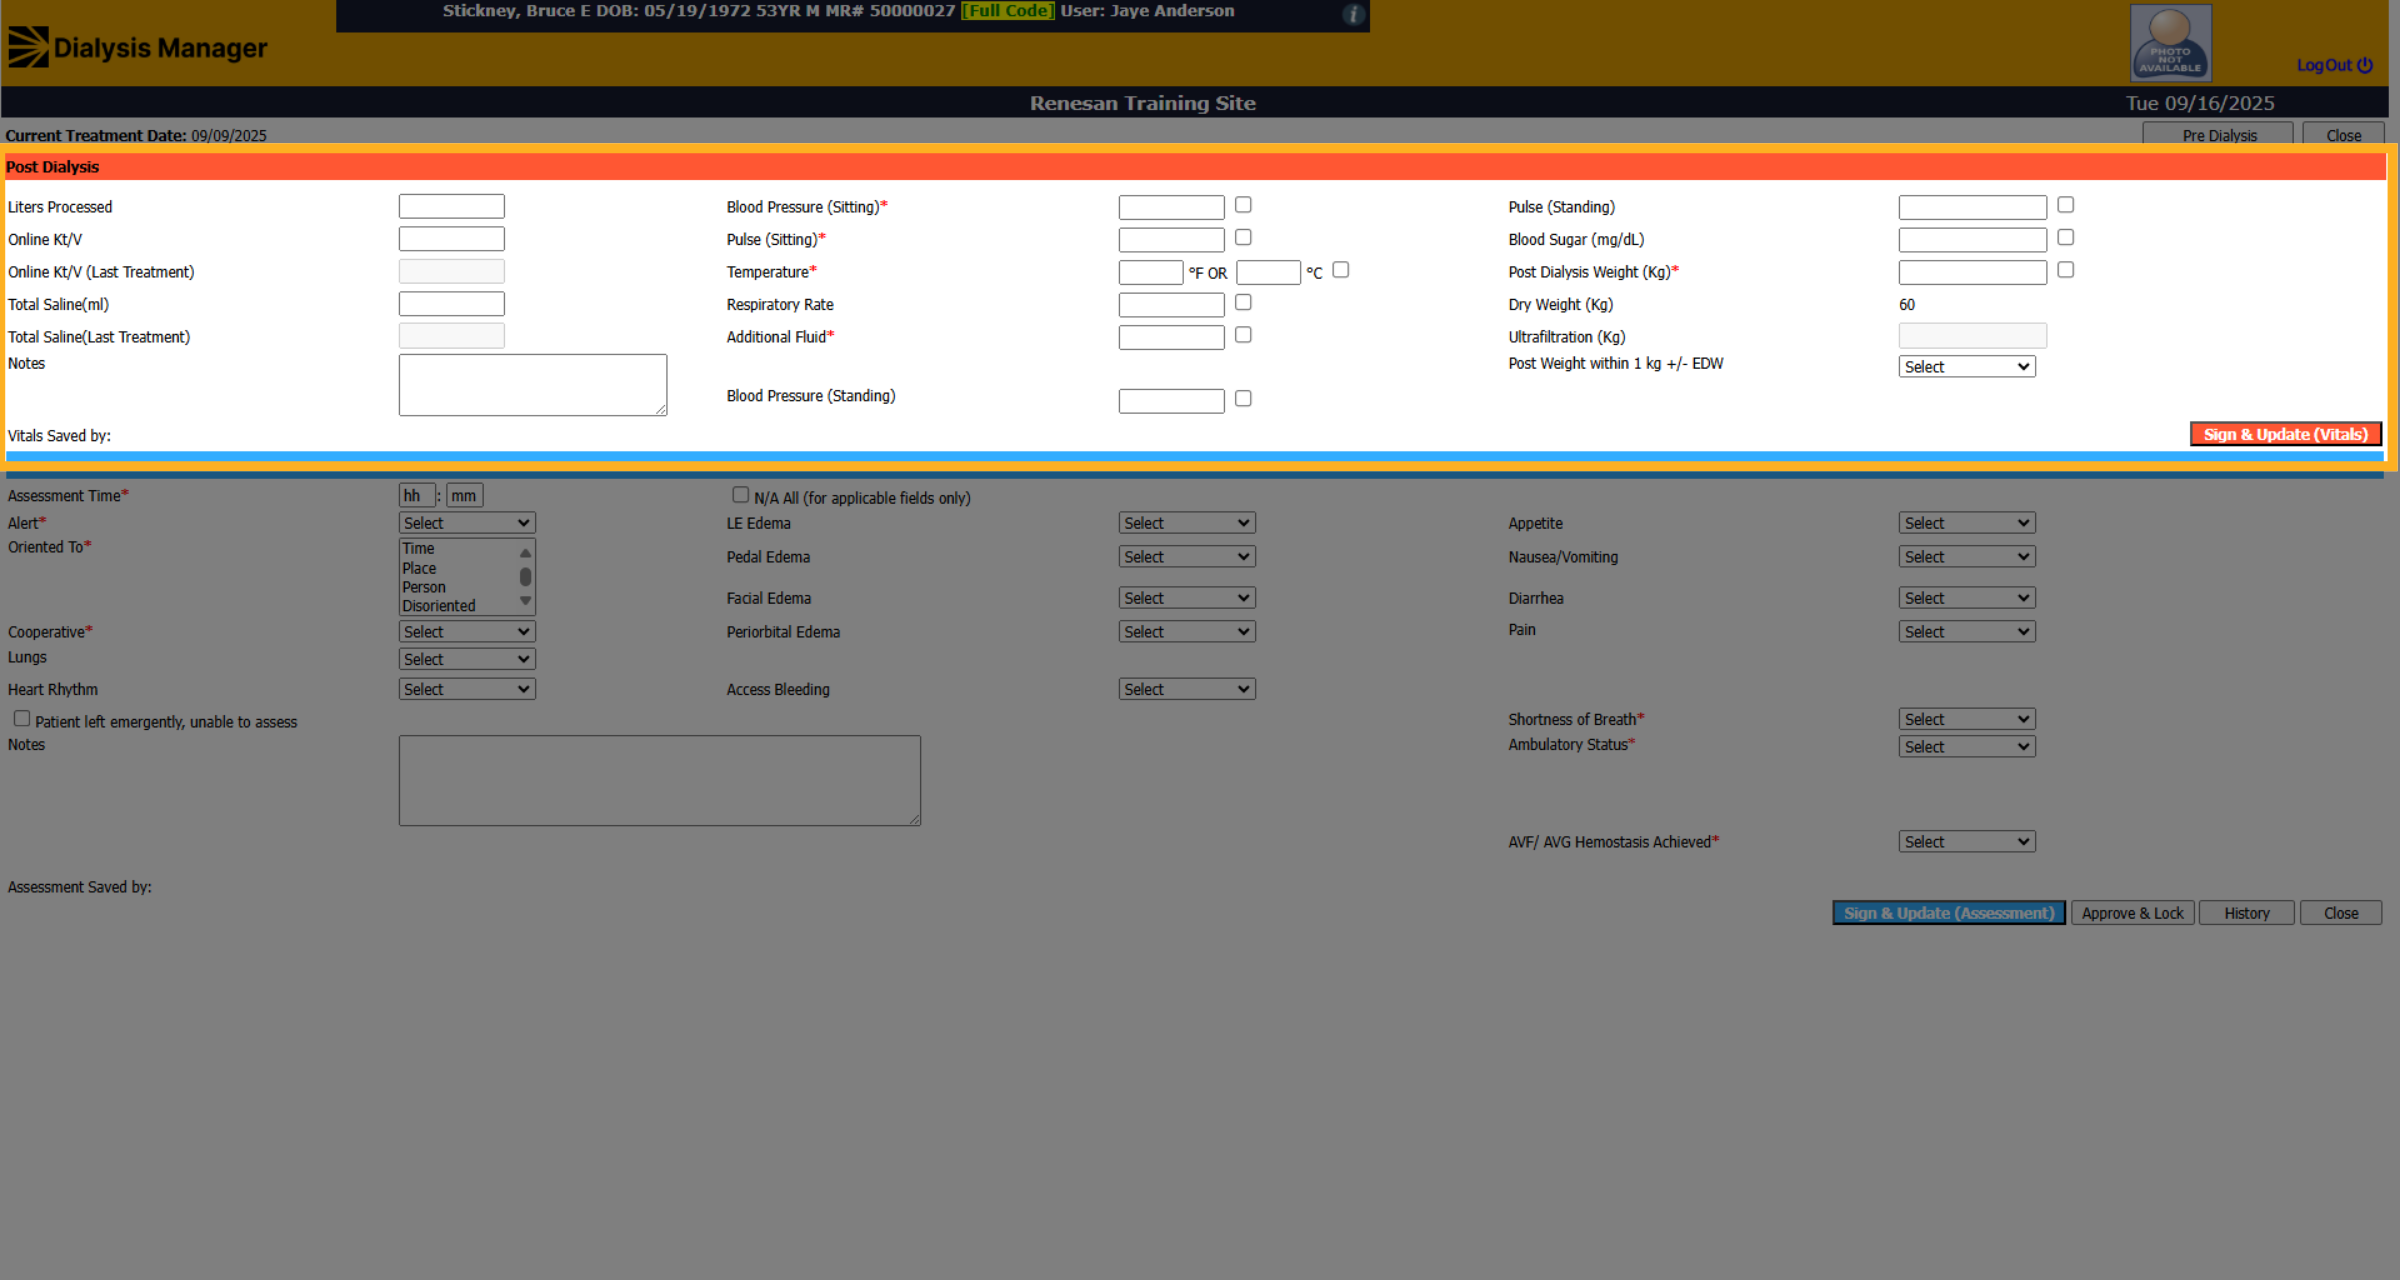Click the Post Dialysis Notes text area

point(533,385)
